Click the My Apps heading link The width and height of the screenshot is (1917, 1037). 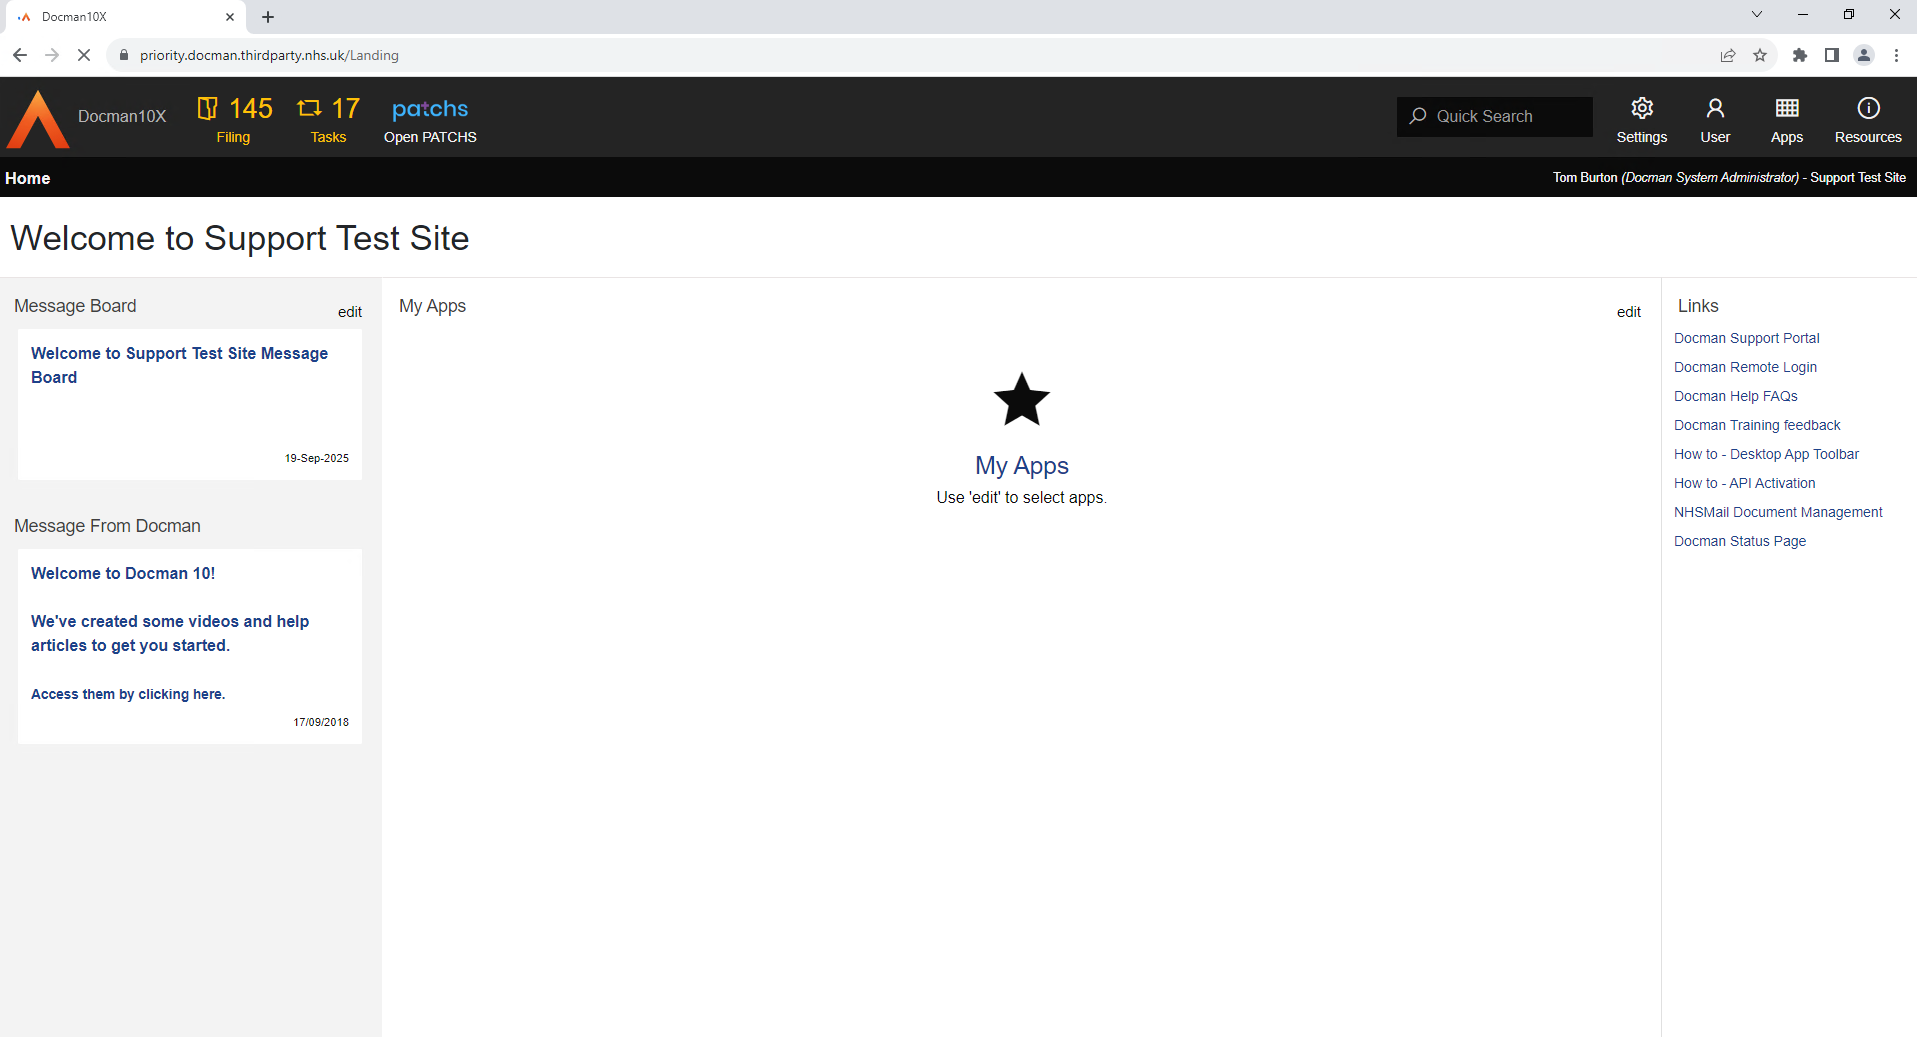coord(1021,466)
